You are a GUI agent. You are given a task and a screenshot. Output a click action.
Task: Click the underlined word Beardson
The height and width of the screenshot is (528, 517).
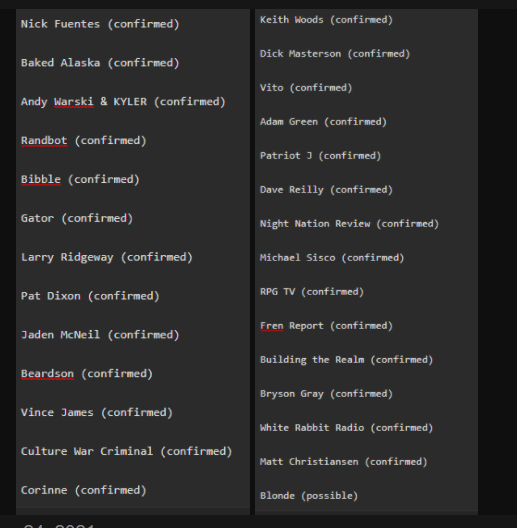47,374
